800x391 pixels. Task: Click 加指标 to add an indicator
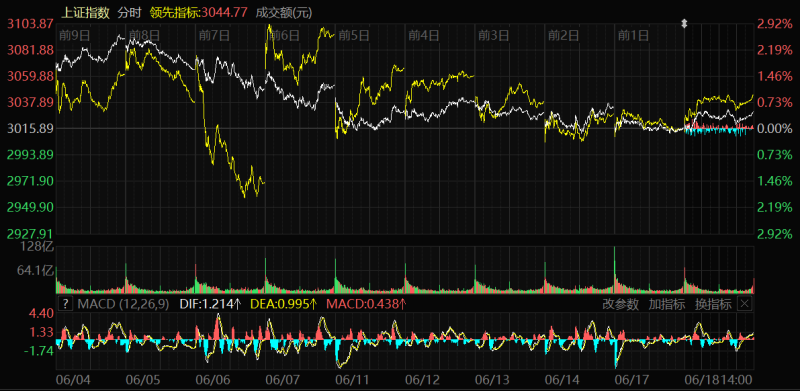pos(667,305)
